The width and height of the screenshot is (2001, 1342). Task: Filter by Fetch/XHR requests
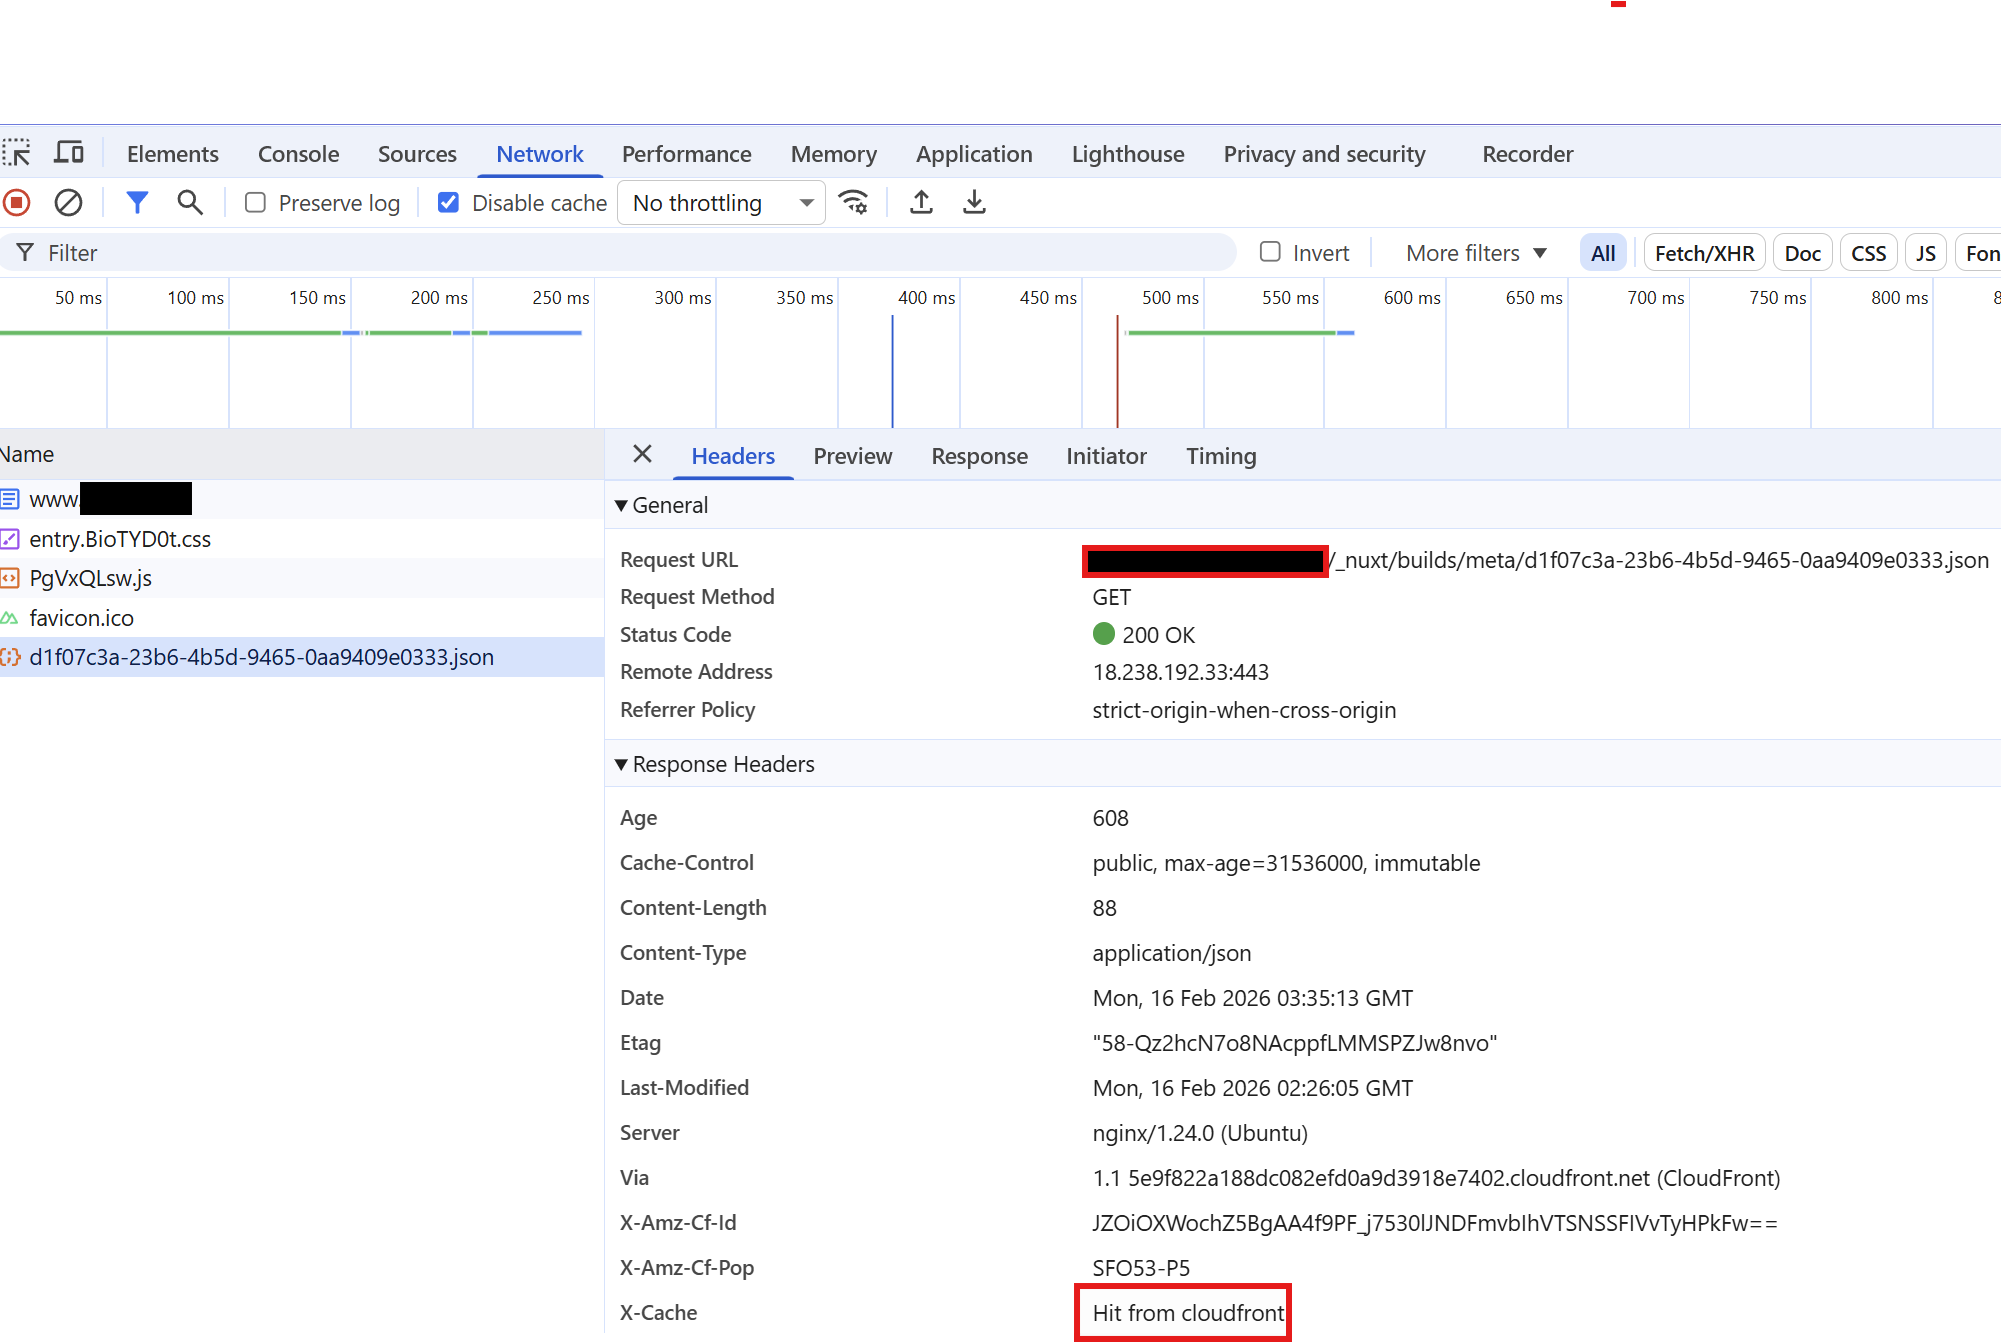click(1704, 253)
